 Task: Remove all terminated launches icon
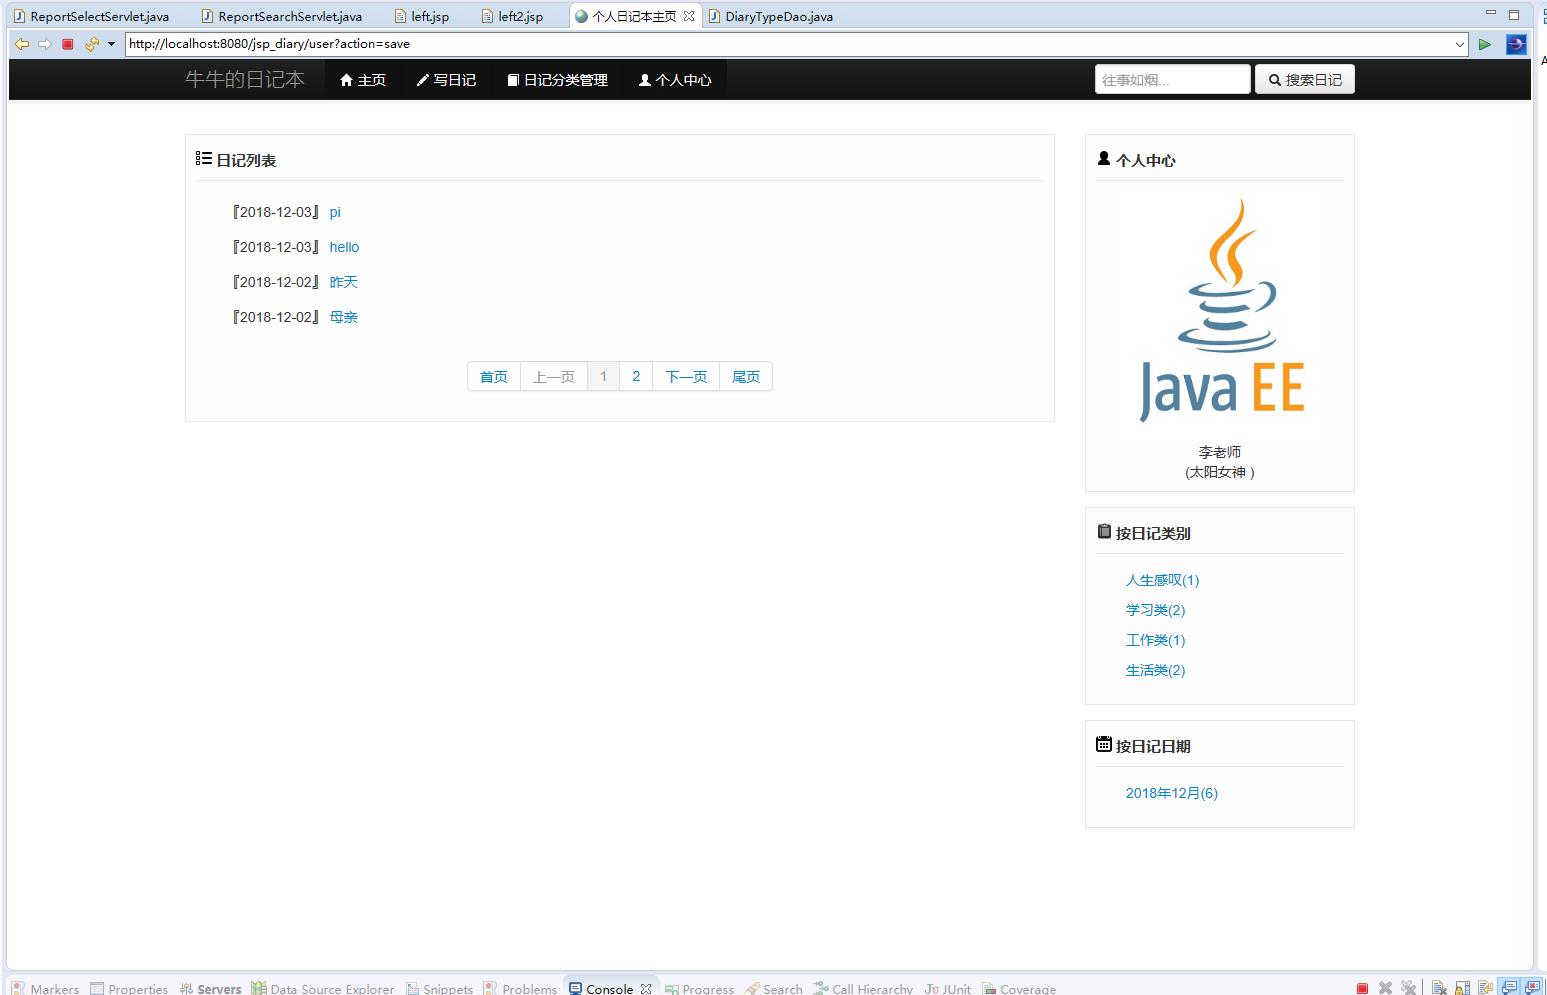(x=1408, y=988)
